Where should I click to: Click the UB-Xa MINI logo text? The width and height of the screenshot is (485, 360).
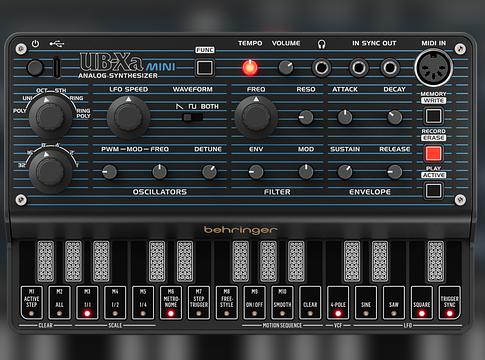point(127,62)
